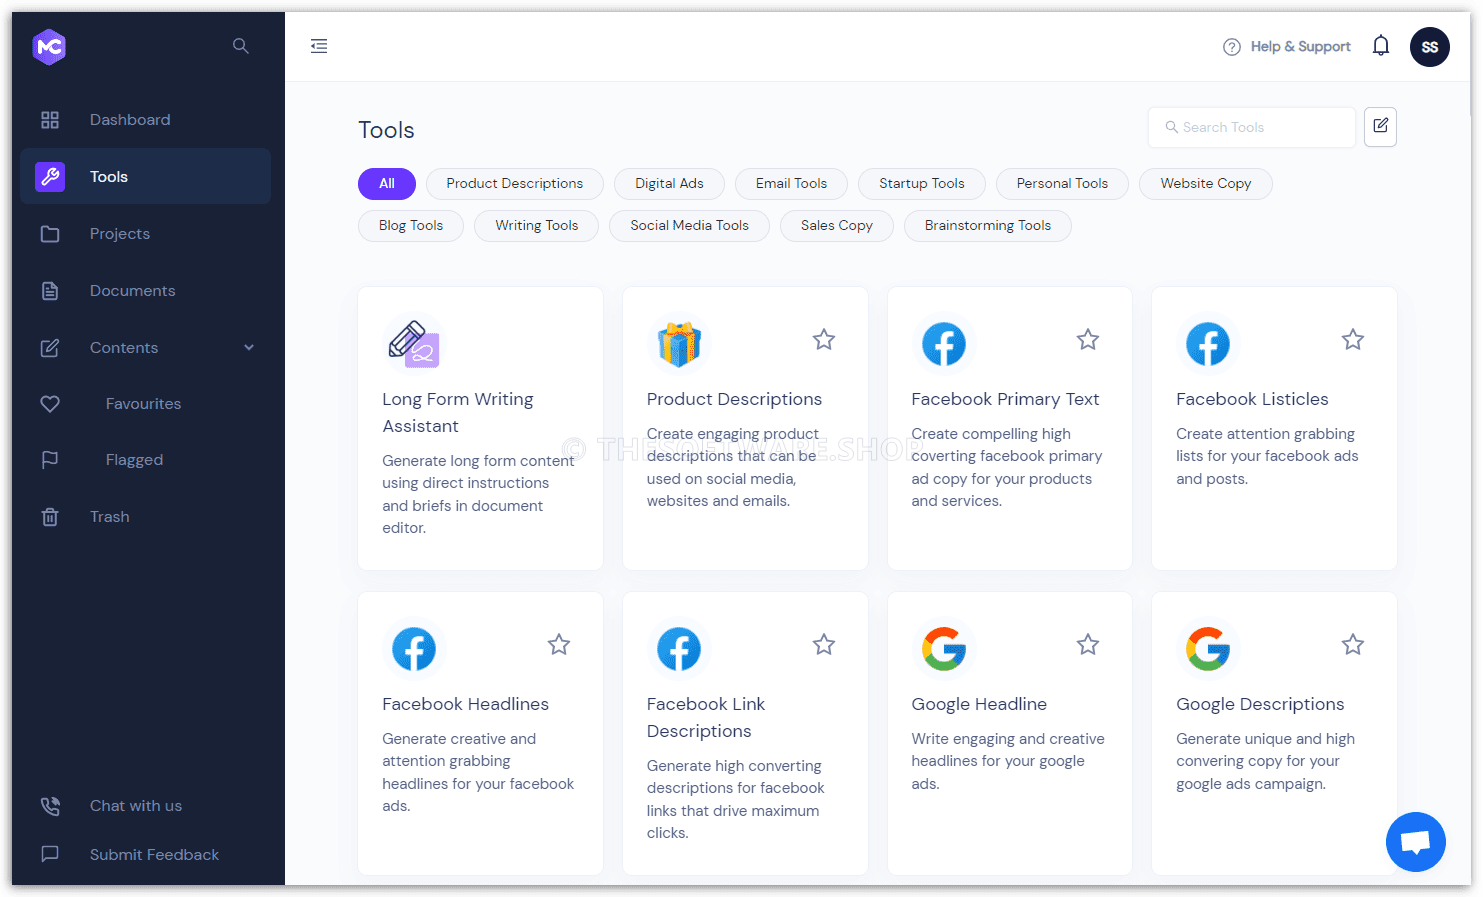Image resolution: width=1483 pixels, height=897 pixels.
Task: Filter by Sales Copy category
Action: 837,226
